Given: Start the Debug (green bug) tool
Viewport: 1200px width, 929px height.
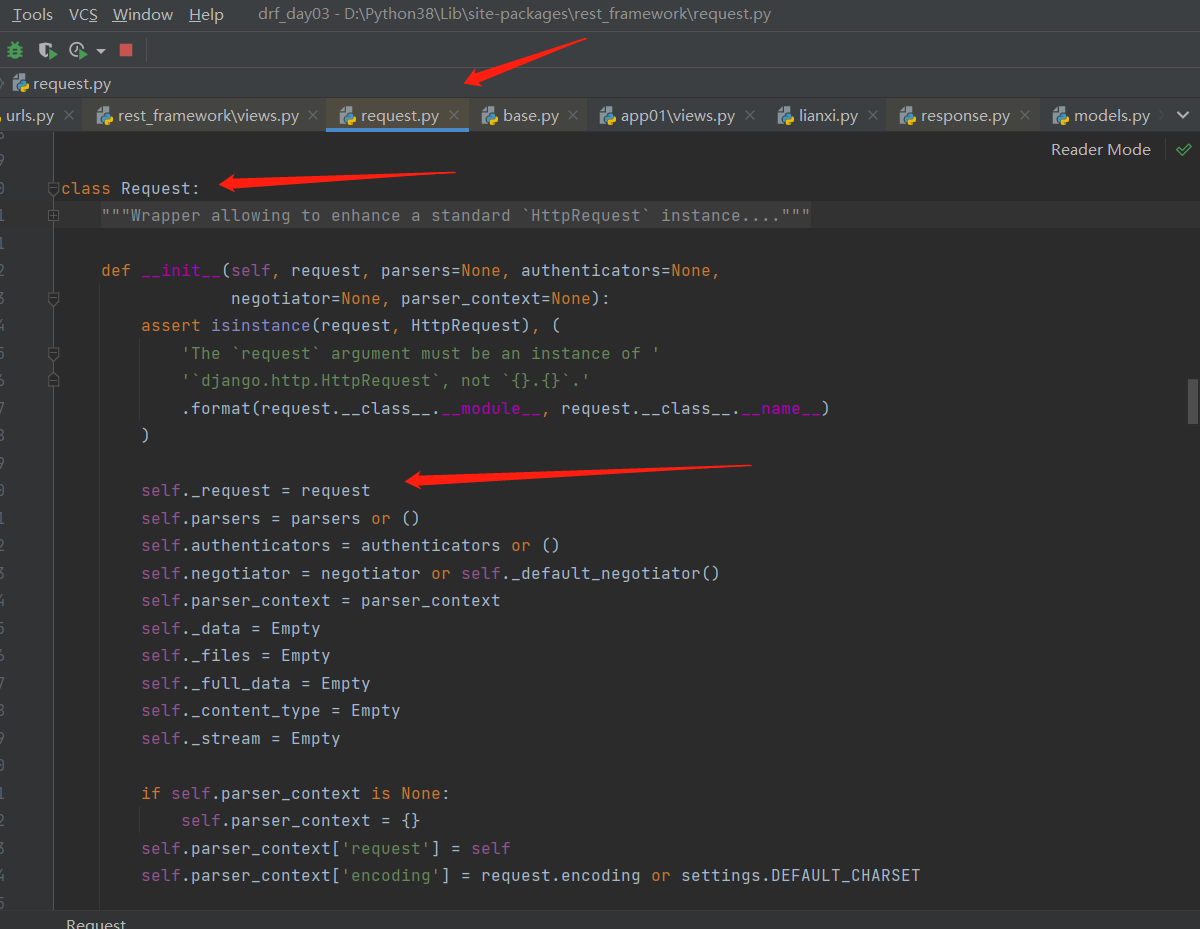Looking at the screenshot, I should pos(14,50).
